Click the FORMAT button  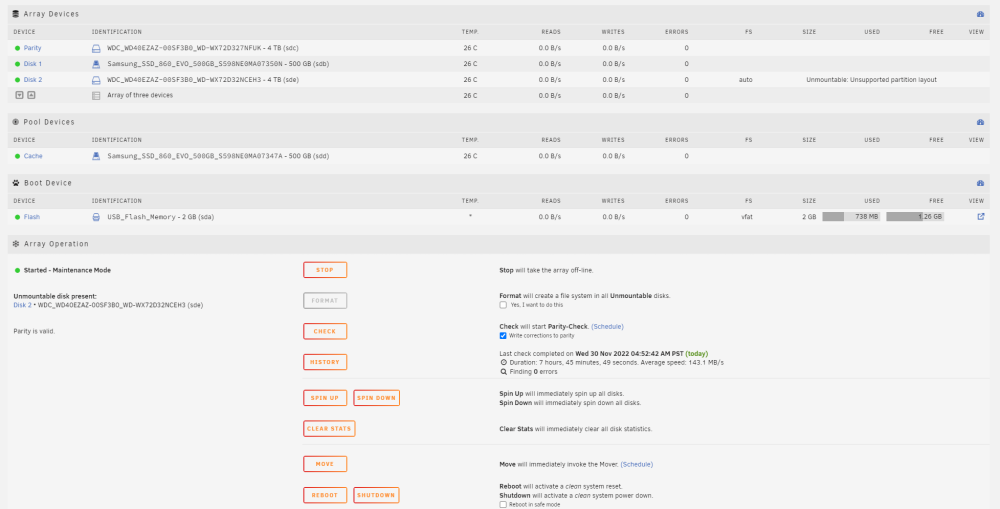(325, 300)
